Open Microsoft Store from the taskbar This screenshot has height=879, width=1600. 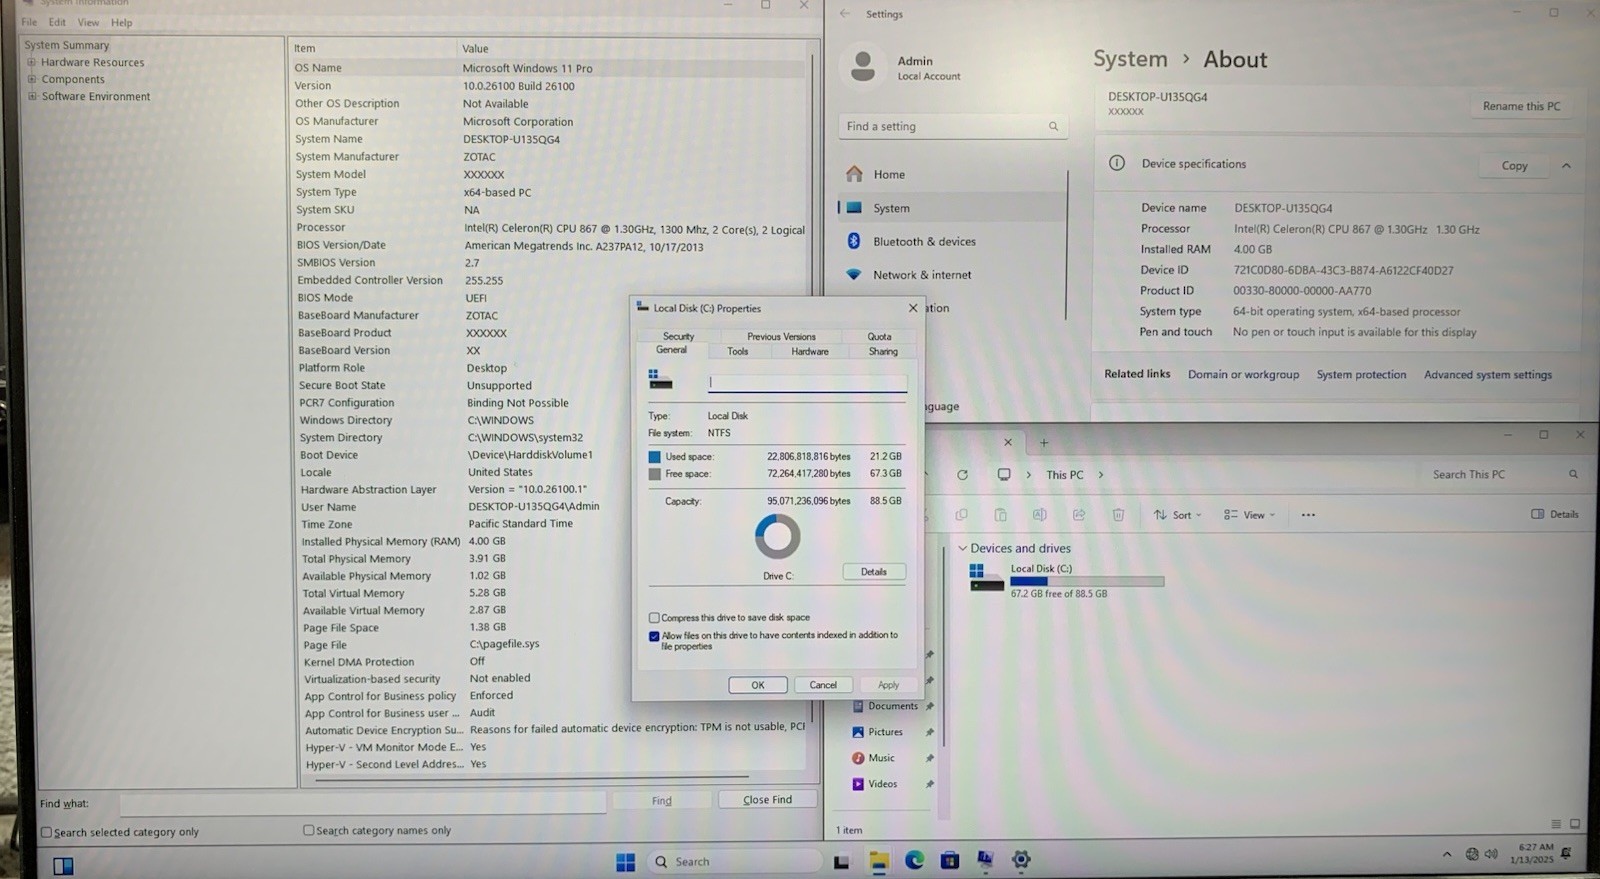tap(950, 860)
